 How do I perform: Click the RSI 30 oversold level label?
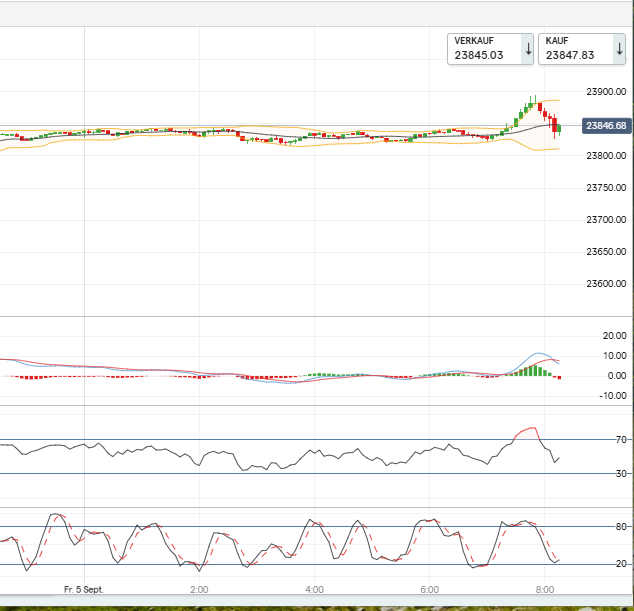[x=621, y=474]
